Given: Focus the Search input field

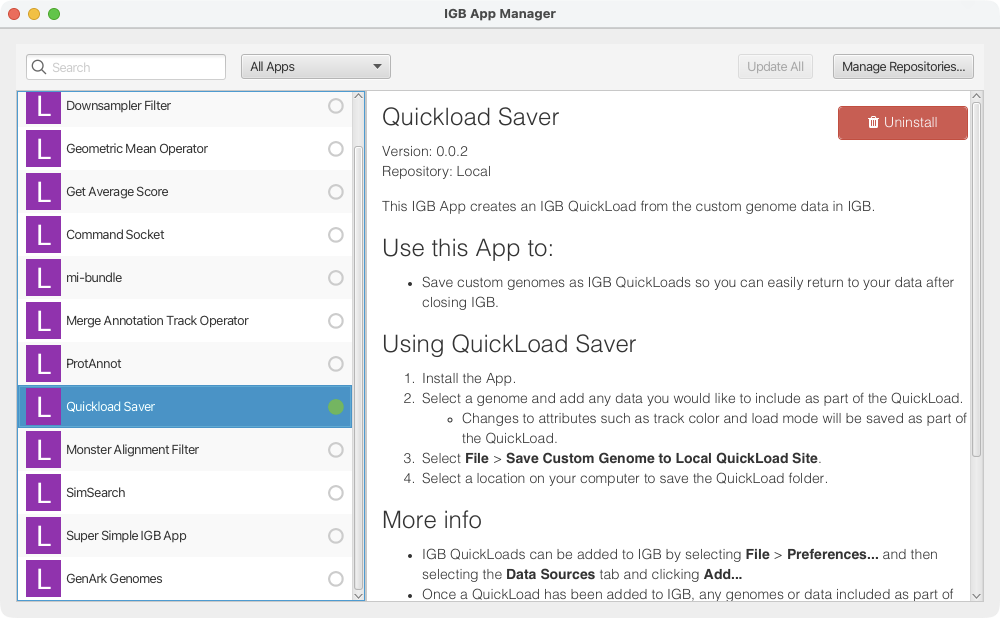Looking at the screenshot, I should point(135,67).
